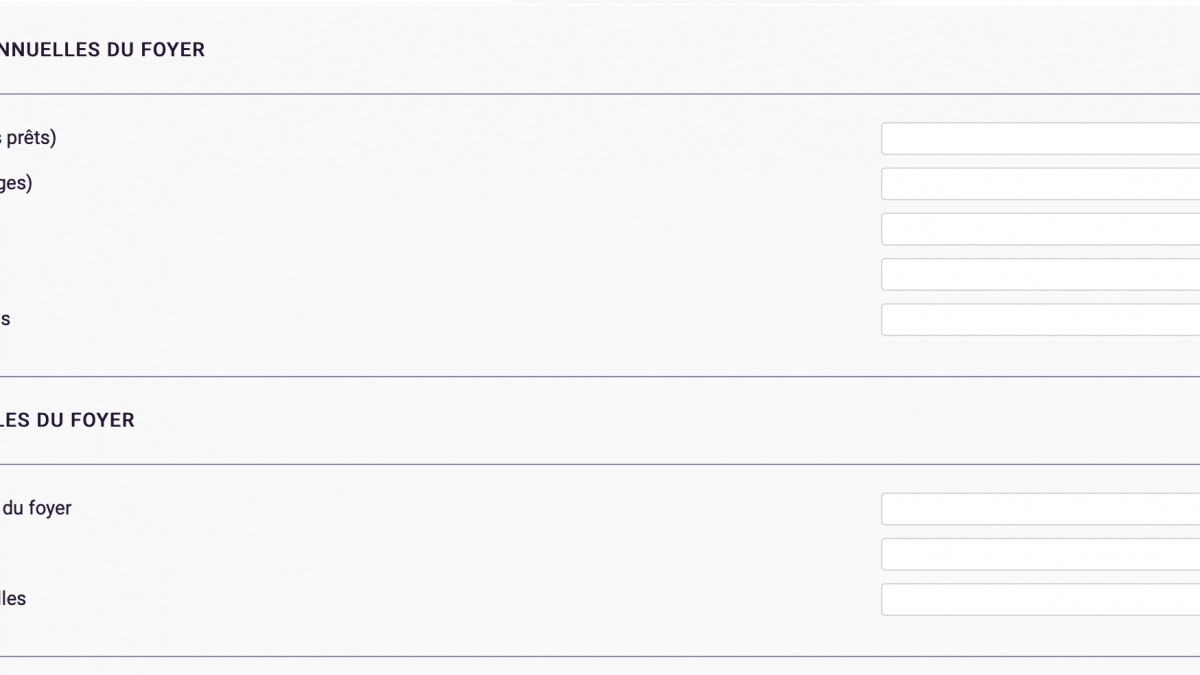Activate the input box on the lone "s" row
The image size is (1200, 675).
click(1040, 320)
